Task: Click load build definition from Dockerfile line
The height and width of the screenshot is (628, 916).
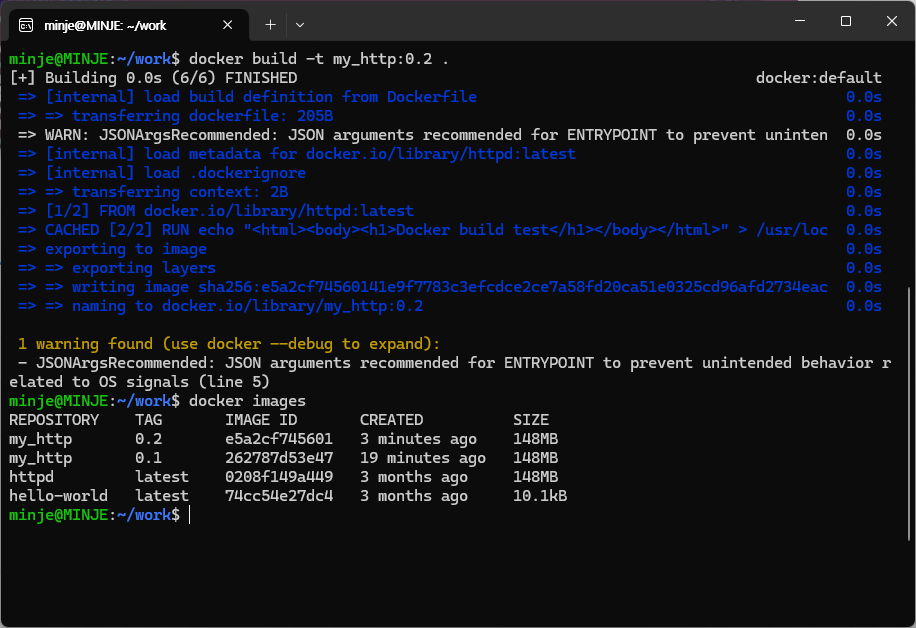Action: [x=247, y=97]
